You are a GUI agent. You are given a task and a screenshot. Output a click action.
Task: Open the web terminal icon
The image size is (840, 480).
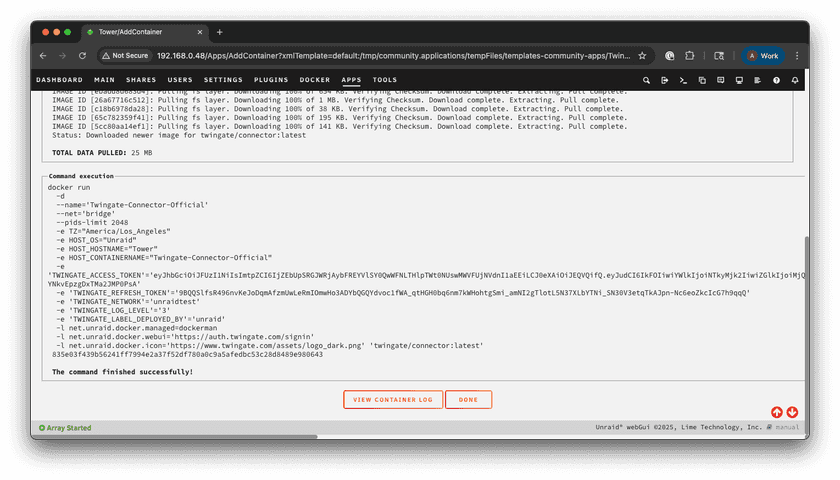(x=683, y=80)
